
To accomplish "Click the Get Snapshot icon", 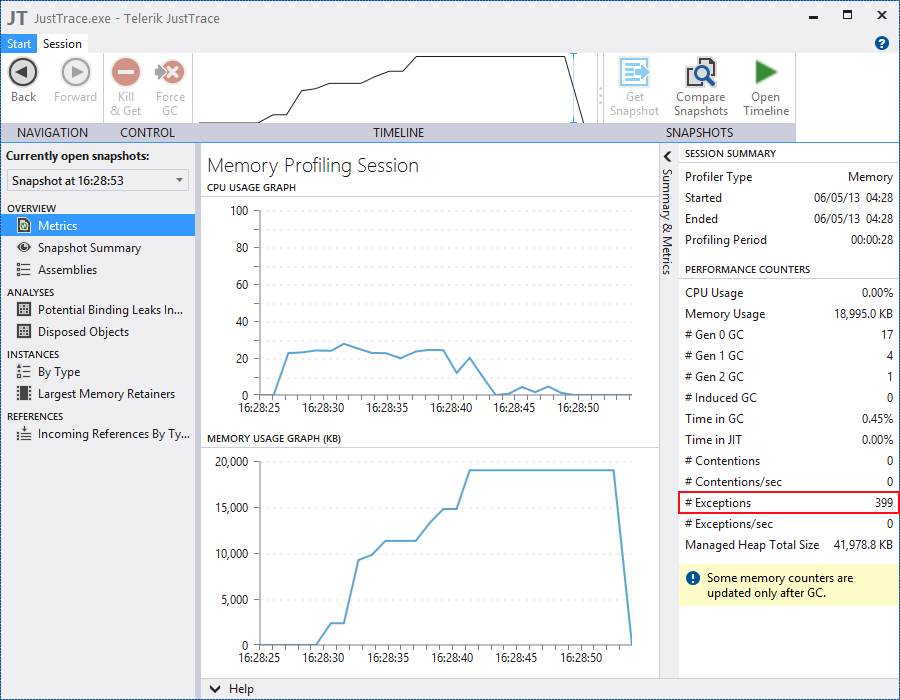I will tap(634, 72).
